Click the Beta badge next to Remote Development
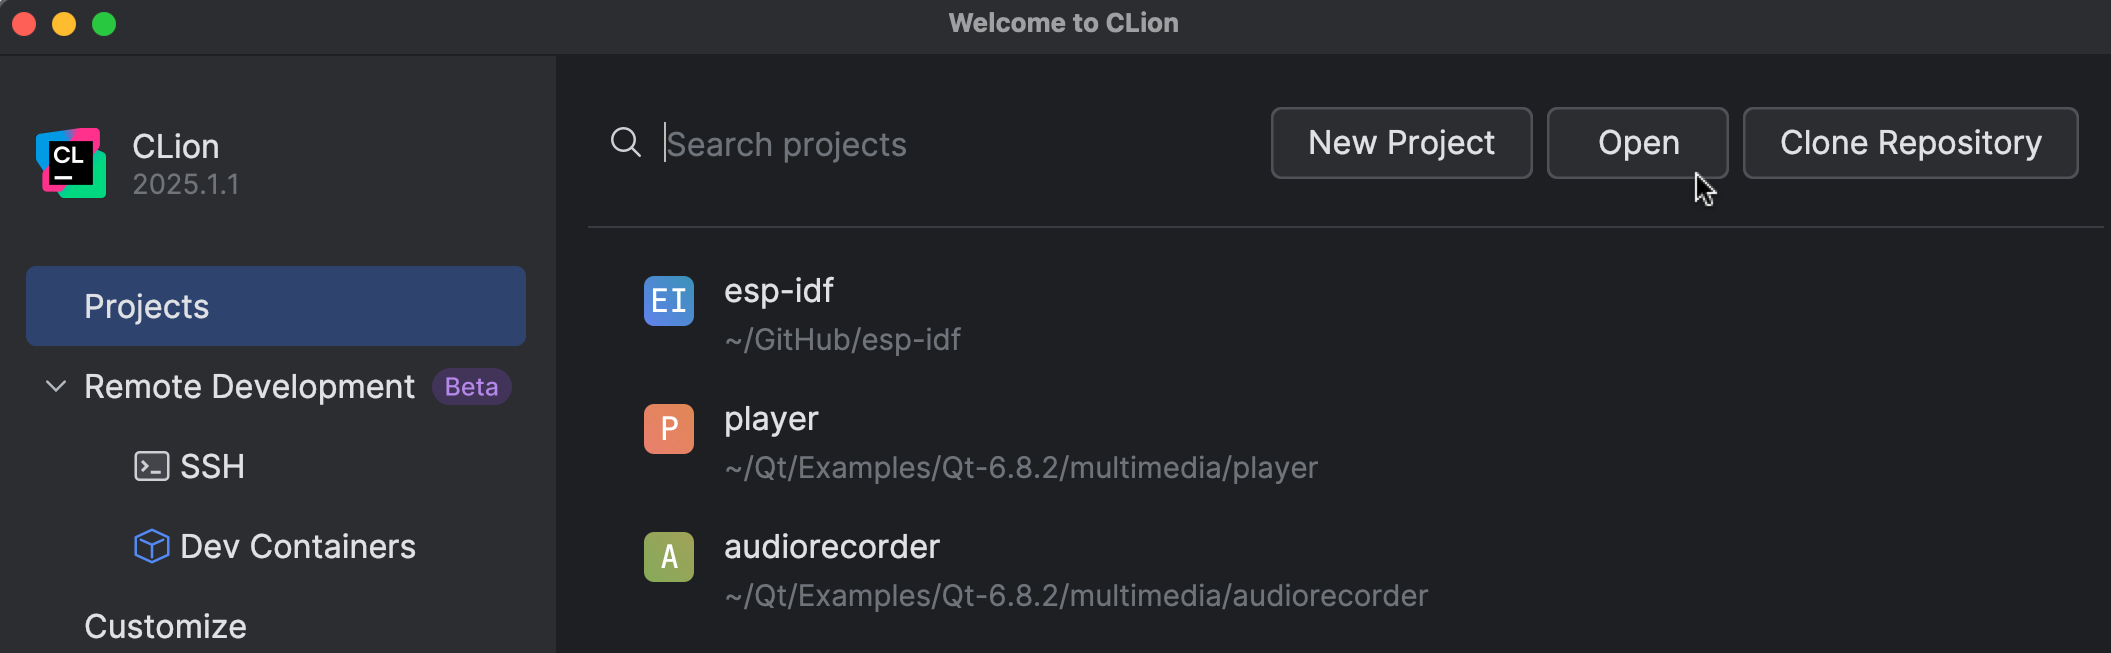The height and width of the screenshot is (653, 2111). click(x=471, y=386)
